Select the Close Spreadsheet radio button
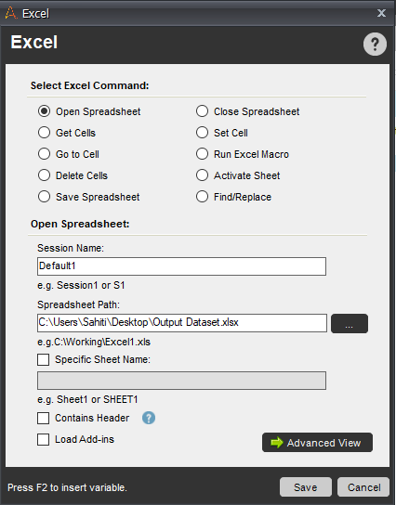 [x=202, y=111]
